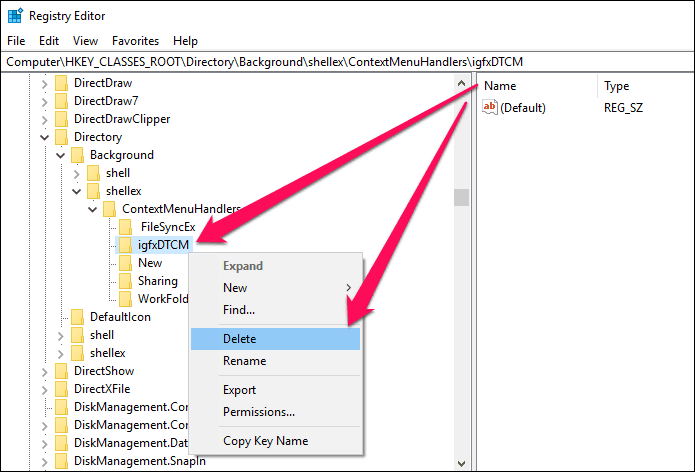This screenshot has height=472, width=695.
Task: Expand the DirectDrawClipper key
Action: point(44,120)
